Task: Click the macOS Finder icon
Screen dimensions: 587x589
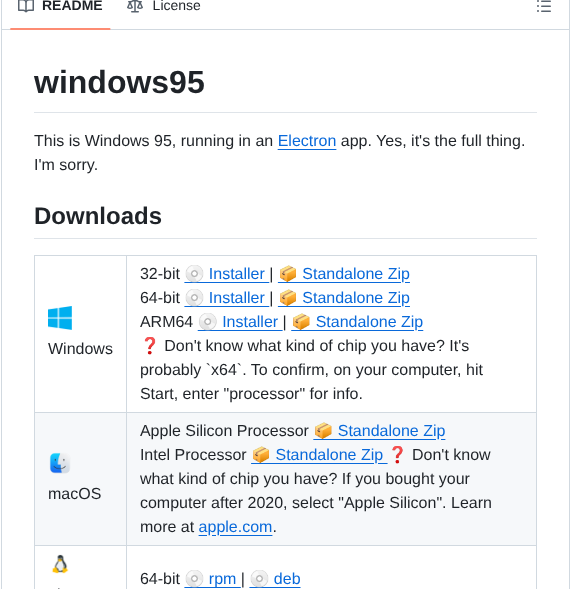Action: tap(60, 463)
